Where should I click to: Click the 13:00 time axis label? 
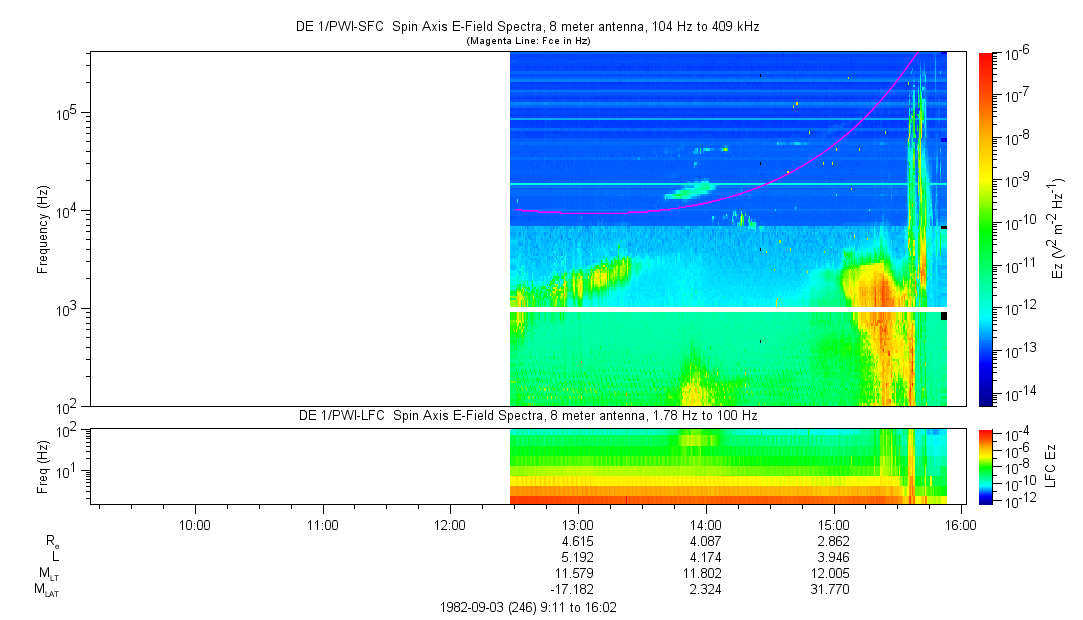click(577, 525)
